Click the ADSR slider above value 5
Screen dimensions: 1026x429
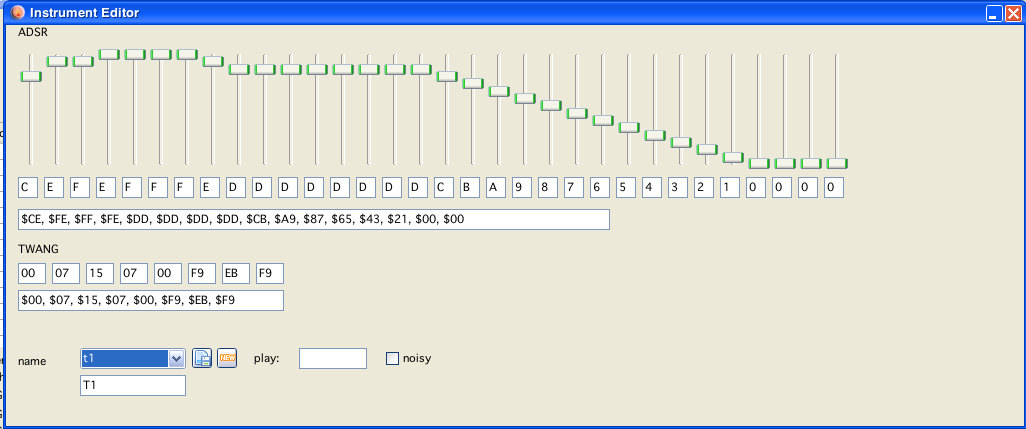(629, 127)
